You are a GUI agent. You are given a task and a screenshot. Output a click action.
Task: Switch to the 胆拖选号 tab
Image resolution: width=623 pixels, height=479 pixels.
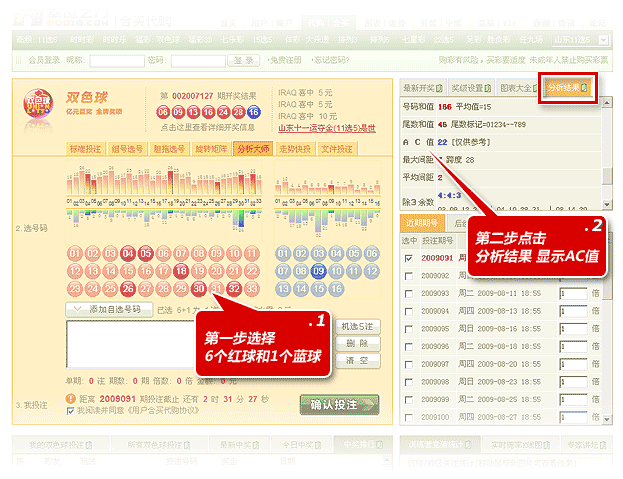[169, 149]
